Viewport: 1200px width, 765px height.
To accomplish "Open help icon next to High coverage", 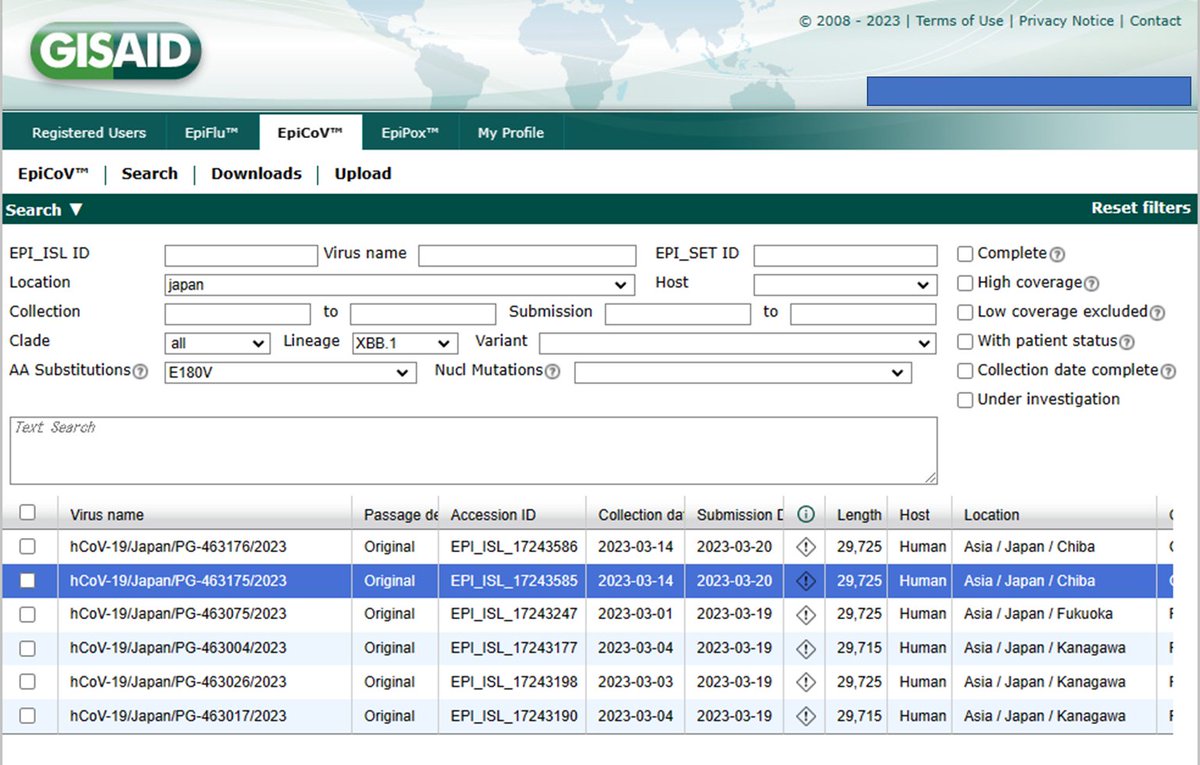I will [1091, 284].
